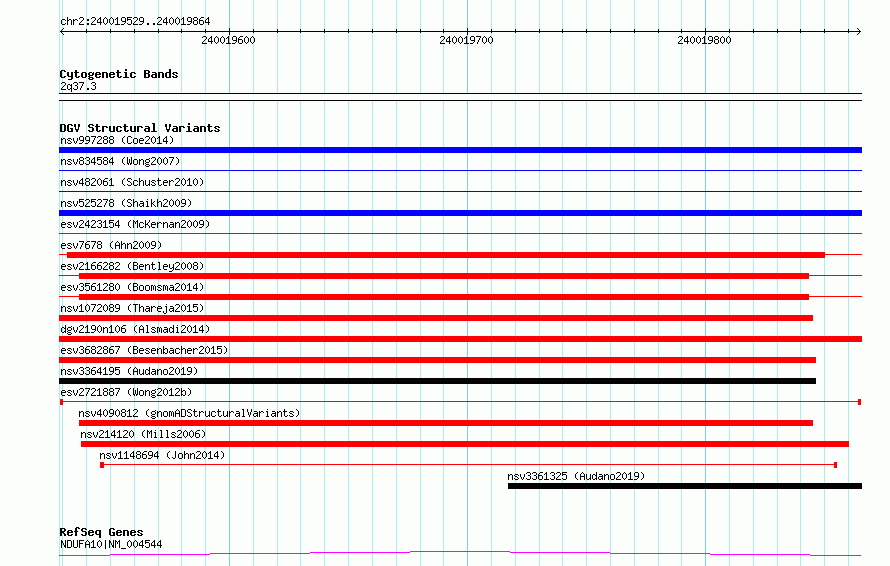Select the red bar under esv2166282

(x=444, y=276)
